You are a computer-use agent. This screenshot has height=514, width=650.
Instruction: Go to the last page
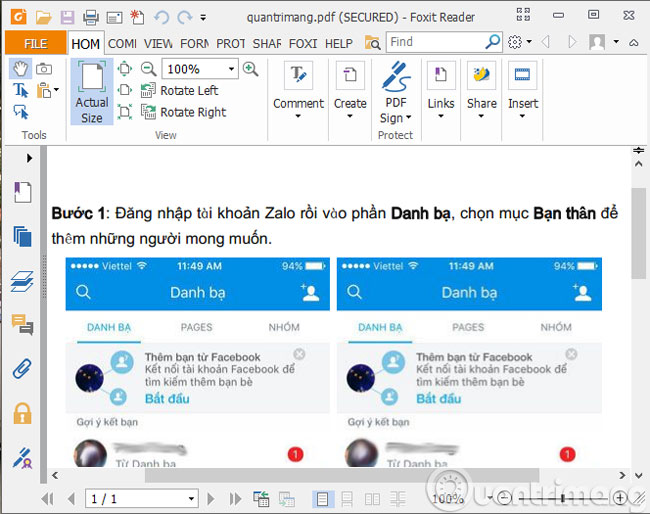(235, 498)
